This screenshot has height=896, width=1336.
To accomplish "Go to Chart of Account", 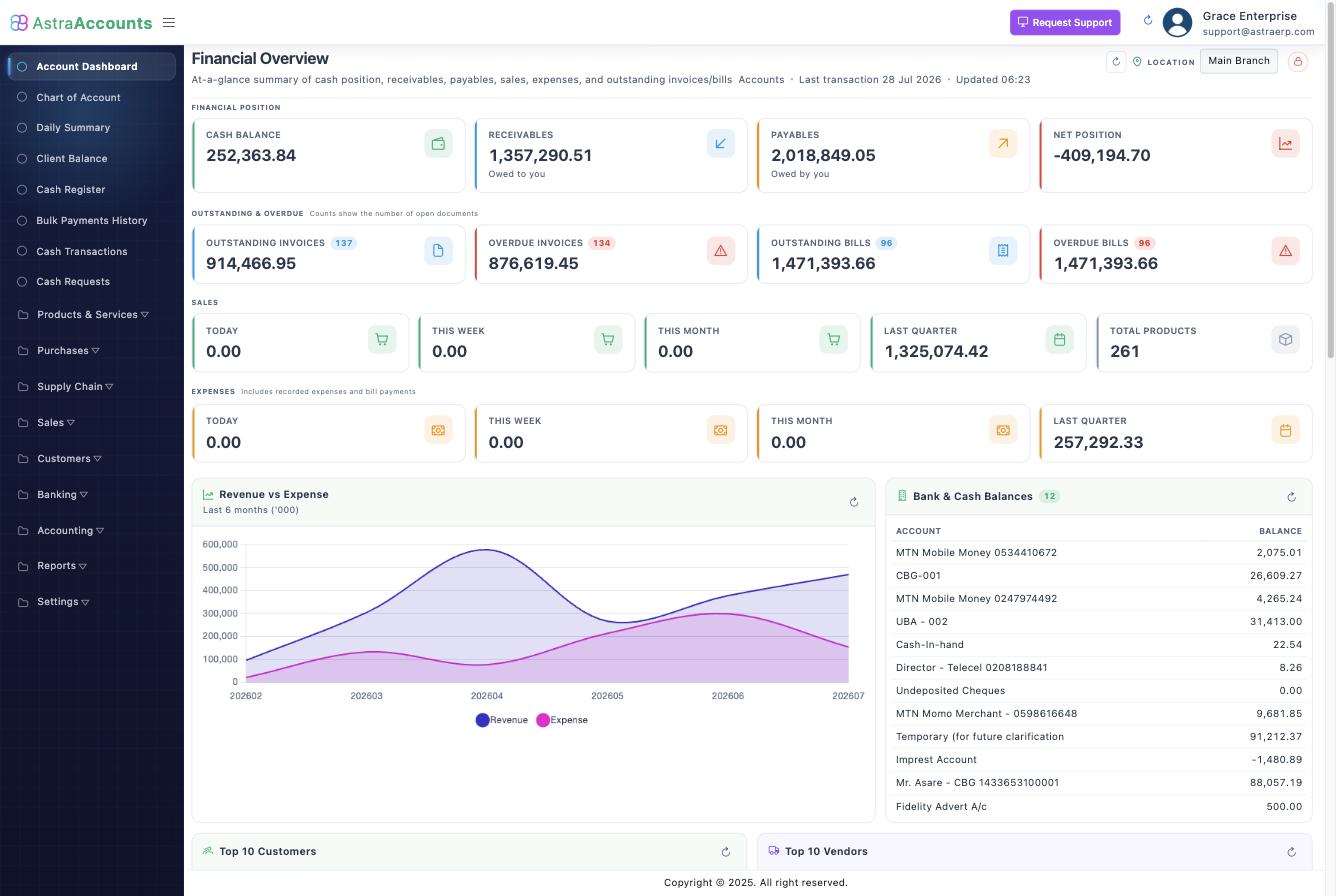I will click(91, 97).
